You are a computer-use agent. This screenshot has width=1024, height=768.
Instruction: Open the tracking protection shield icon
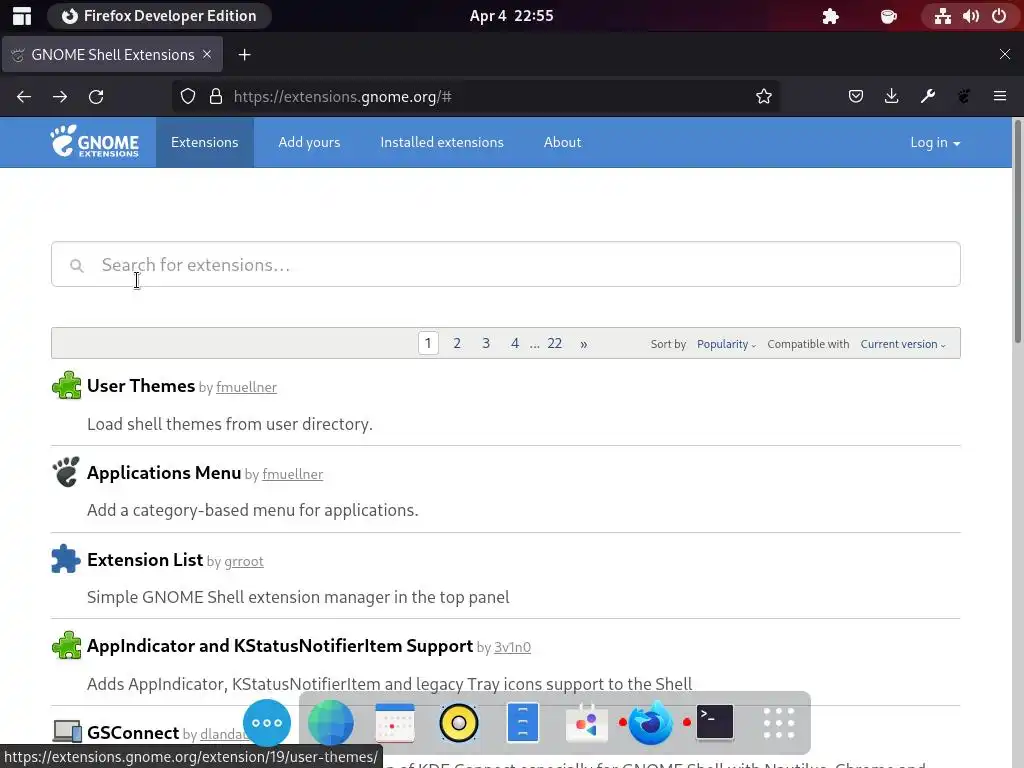click(x=188, y=97)
